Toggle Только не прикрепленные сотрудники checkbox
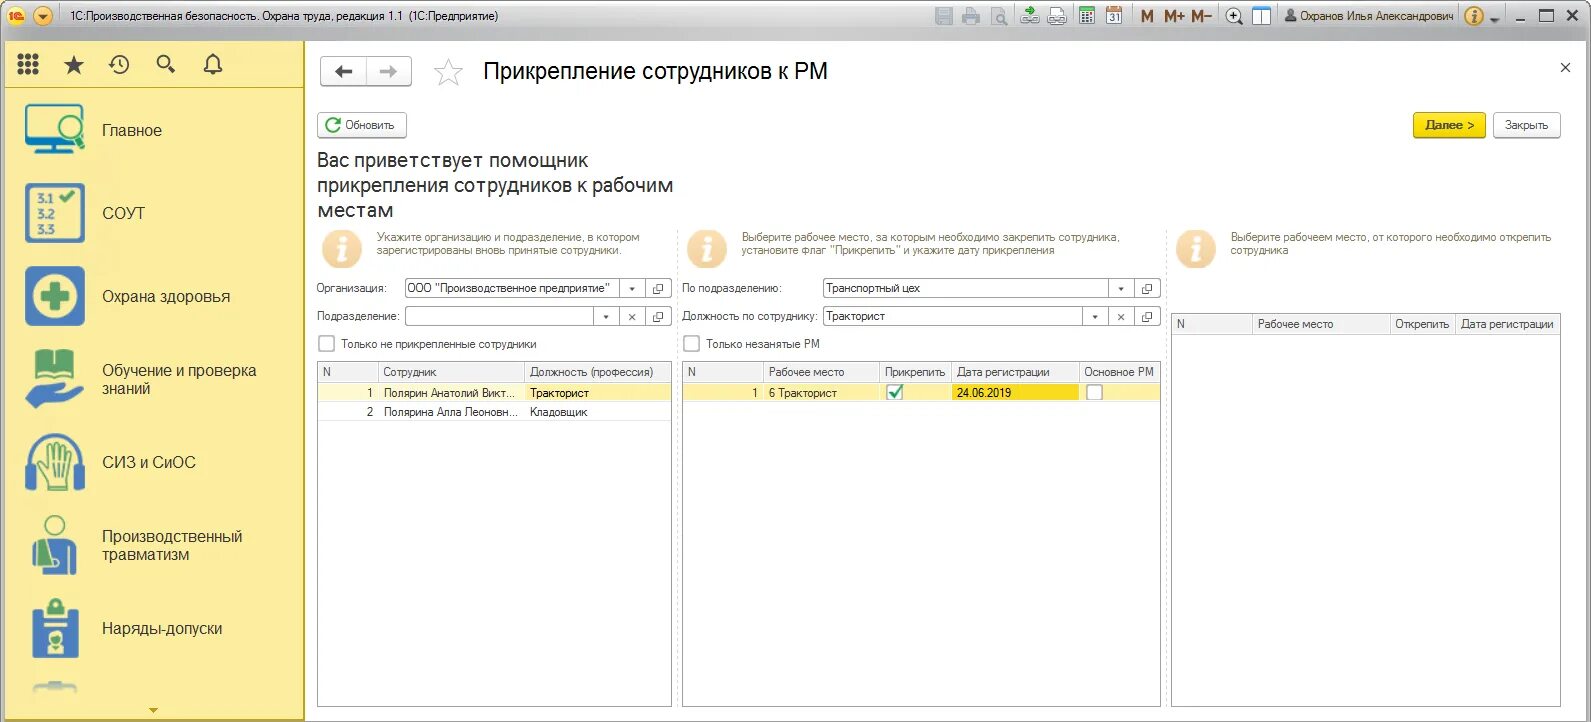This screenshot has height=722, width=1591. [x=326, y=344]
